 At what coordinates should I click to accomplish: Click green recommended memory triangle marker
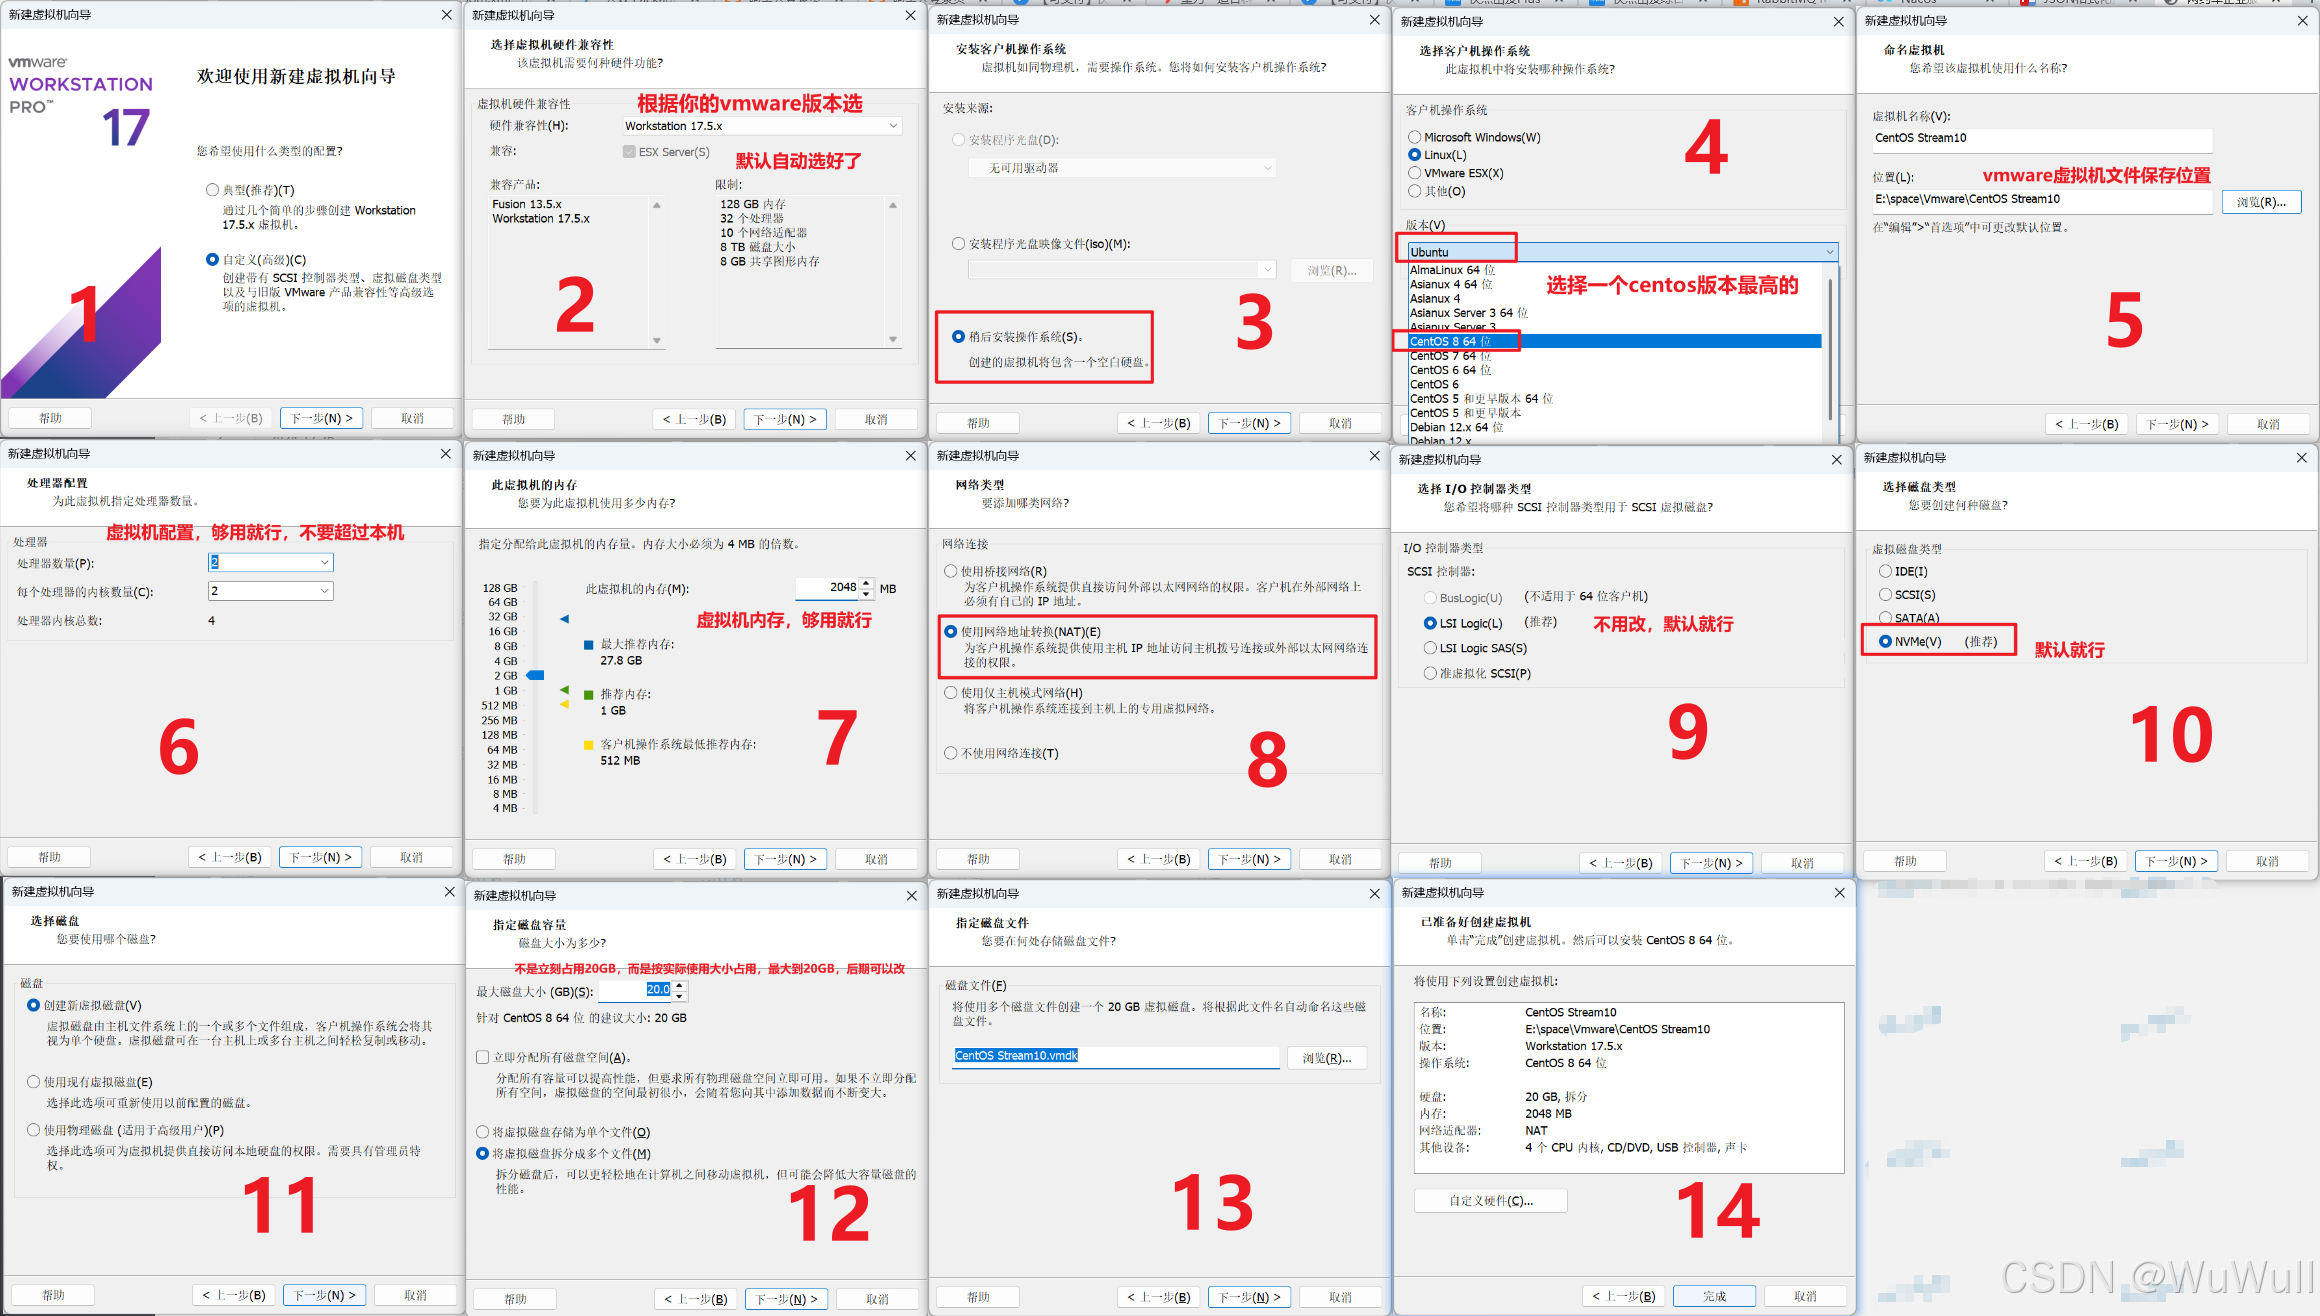point(564,690)
